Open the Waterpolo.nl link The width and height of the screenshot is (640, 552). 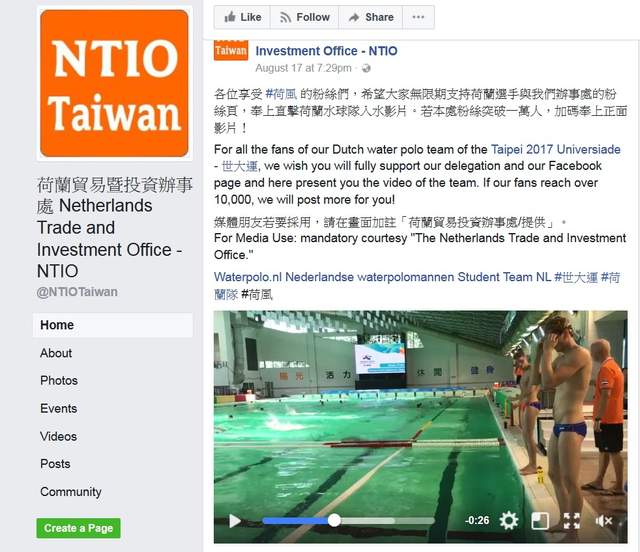tap(248, 277)
